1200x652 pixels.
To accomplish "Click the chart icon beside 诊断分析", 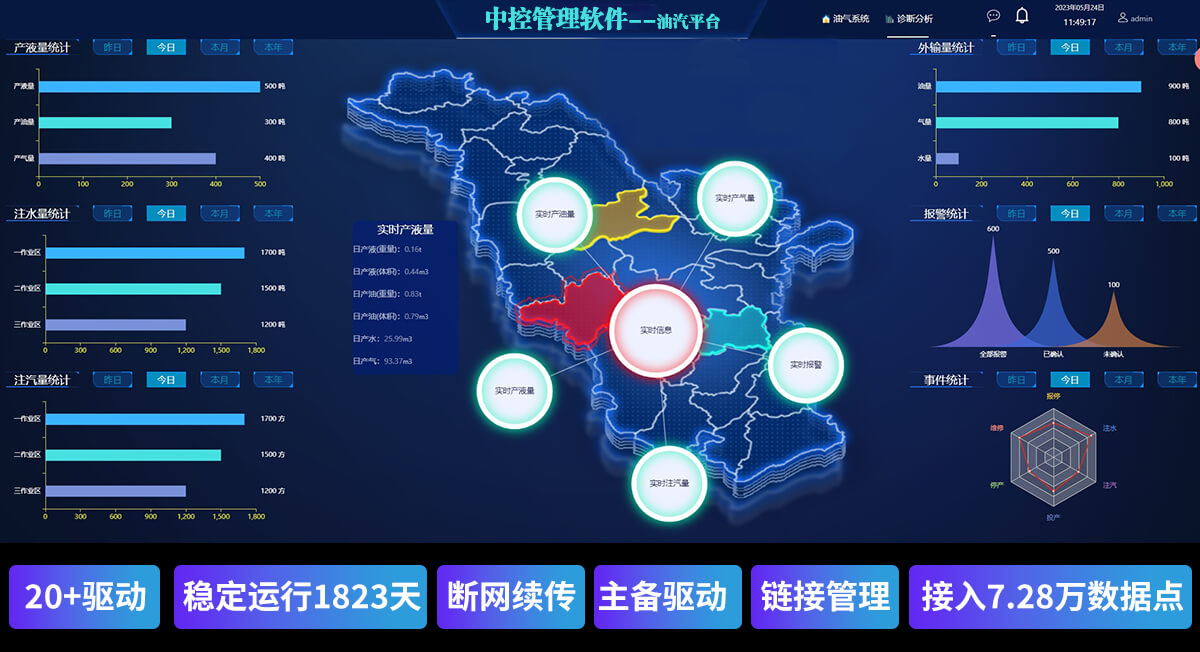I will (889, 19).
